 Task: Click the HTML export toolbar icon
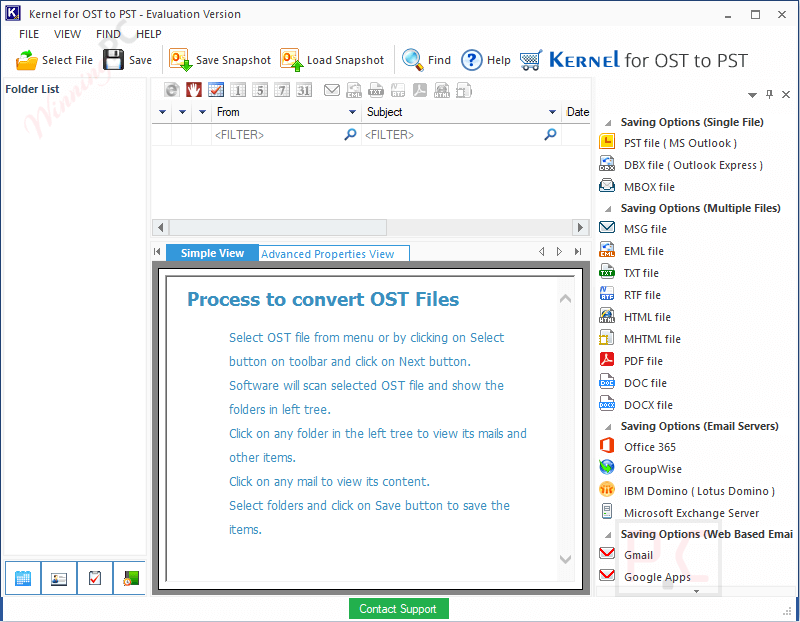coord(442,90)
